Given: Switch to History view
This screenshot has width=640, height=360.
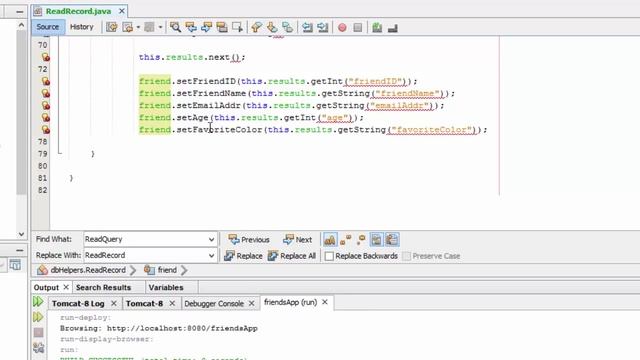Looking at the screenshot, I should 82,27.
